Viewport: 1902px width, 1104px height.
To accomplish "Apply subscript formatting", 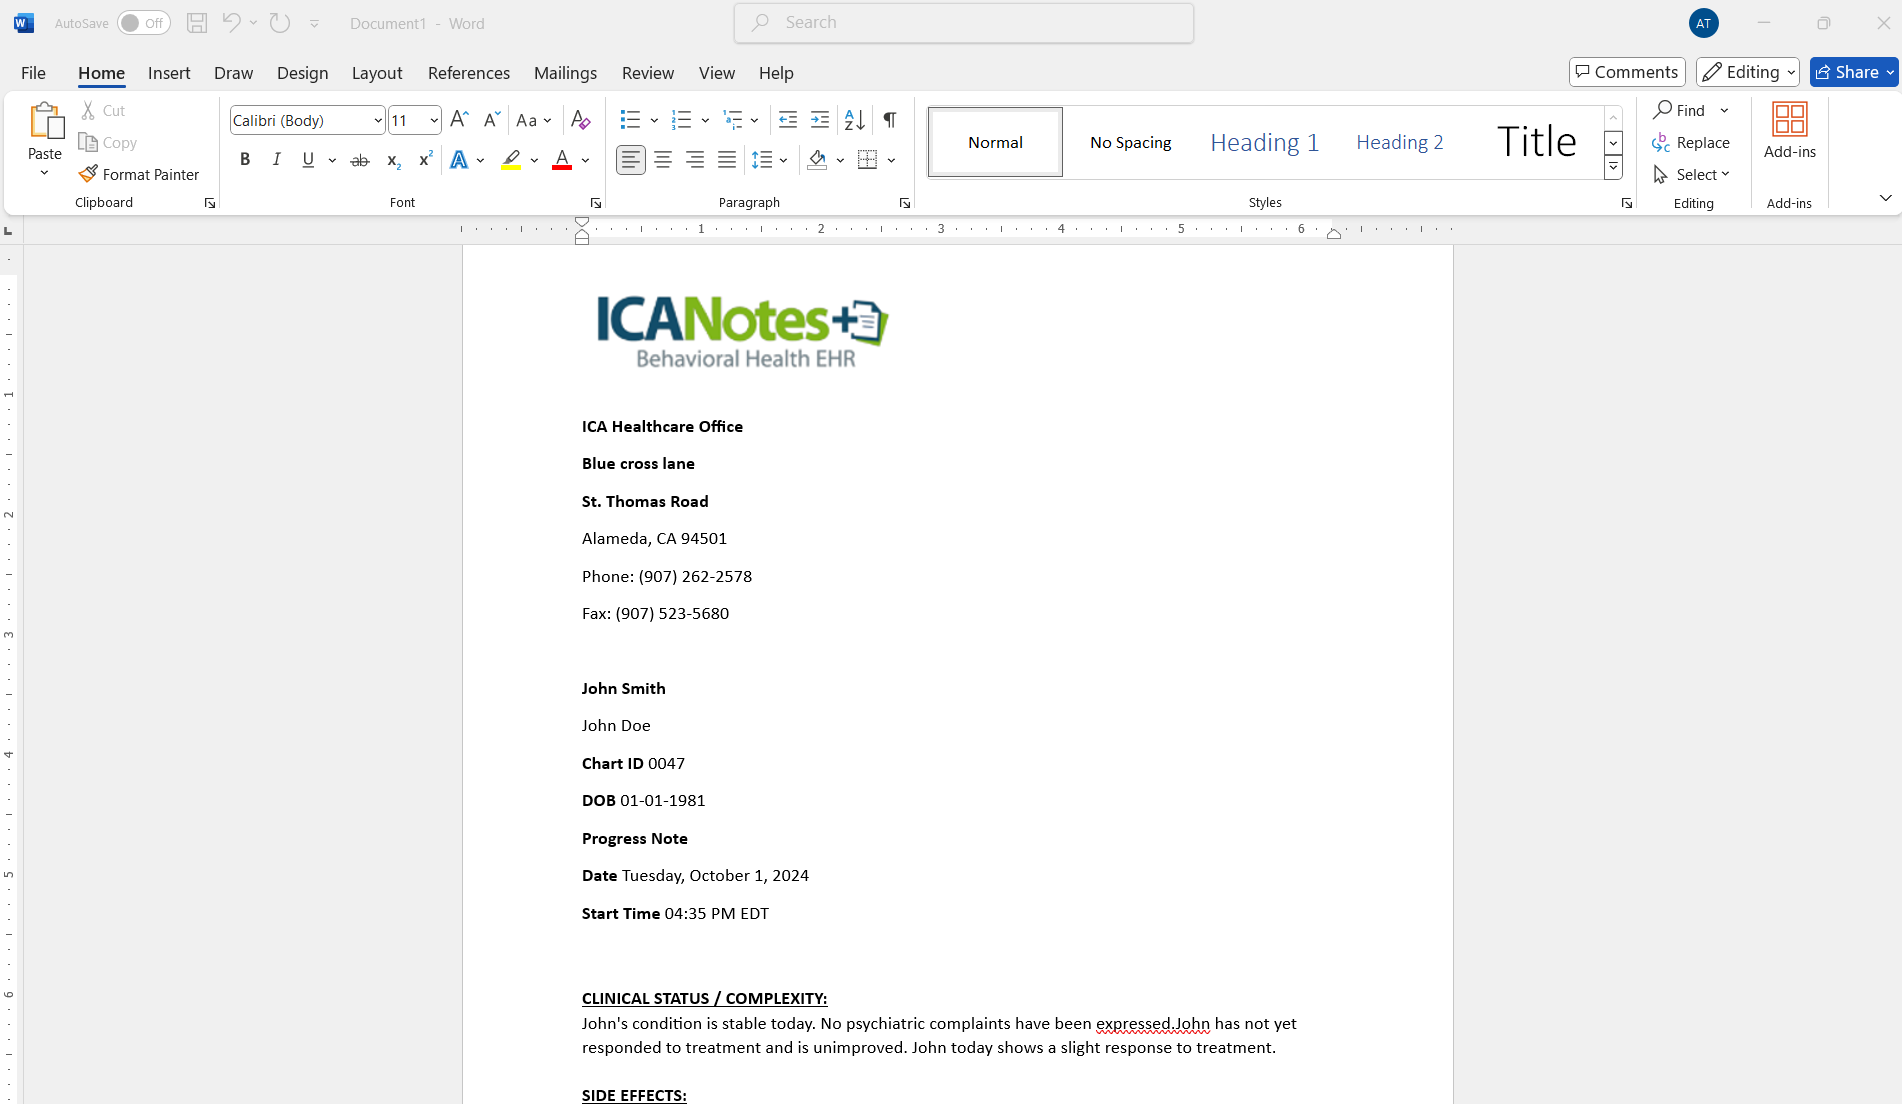I will (394, 160).
